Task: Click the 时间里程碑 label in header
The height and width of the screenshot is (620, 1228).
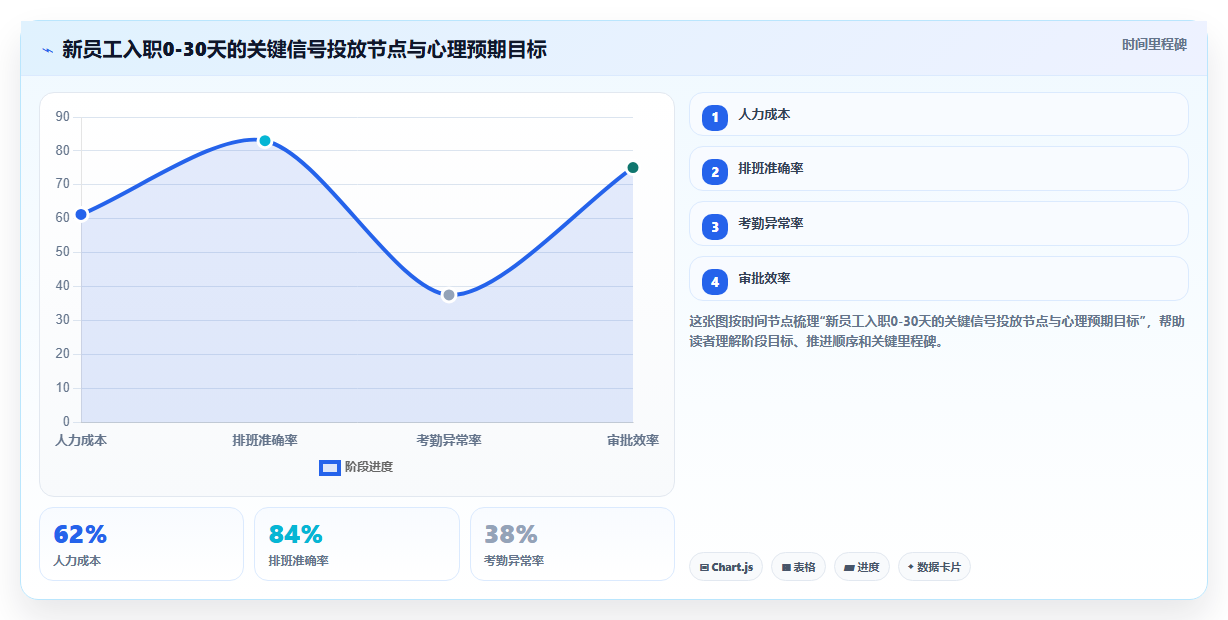Action: coord(1154,44)
